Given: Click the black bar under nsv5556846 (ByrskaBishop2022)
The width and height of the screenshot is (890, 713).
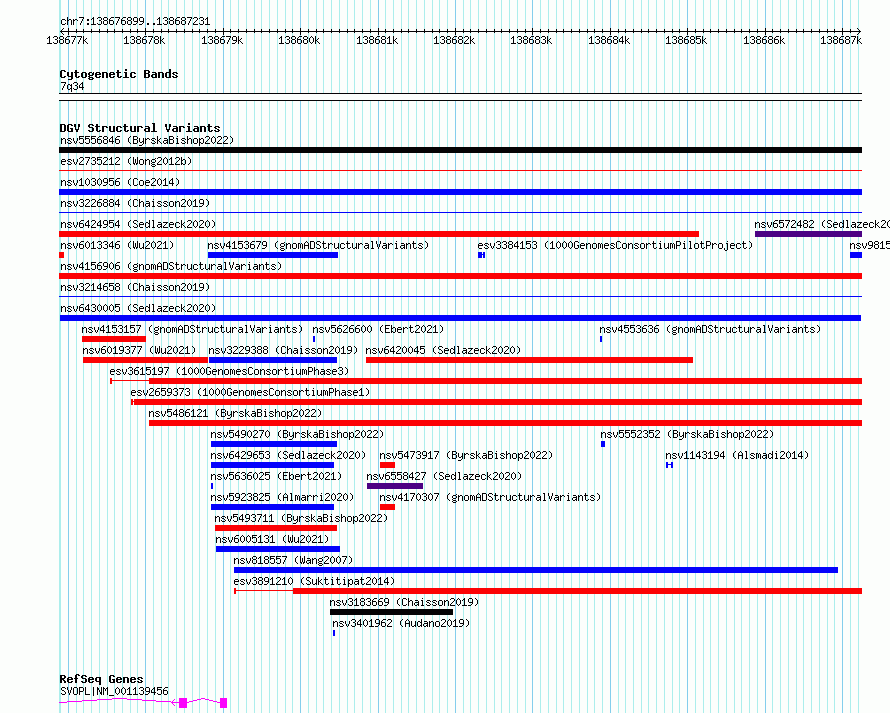Looking at the screenshot, I should tap(460, 150).
